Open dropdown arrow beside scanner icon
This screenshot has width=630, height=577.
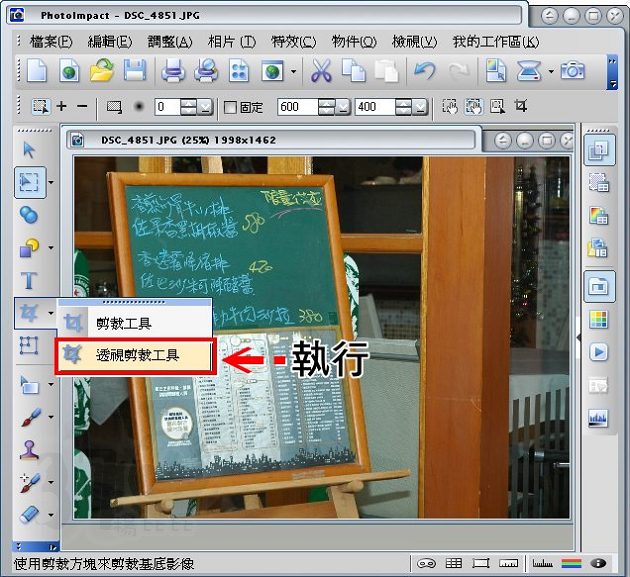click(551, 72)
